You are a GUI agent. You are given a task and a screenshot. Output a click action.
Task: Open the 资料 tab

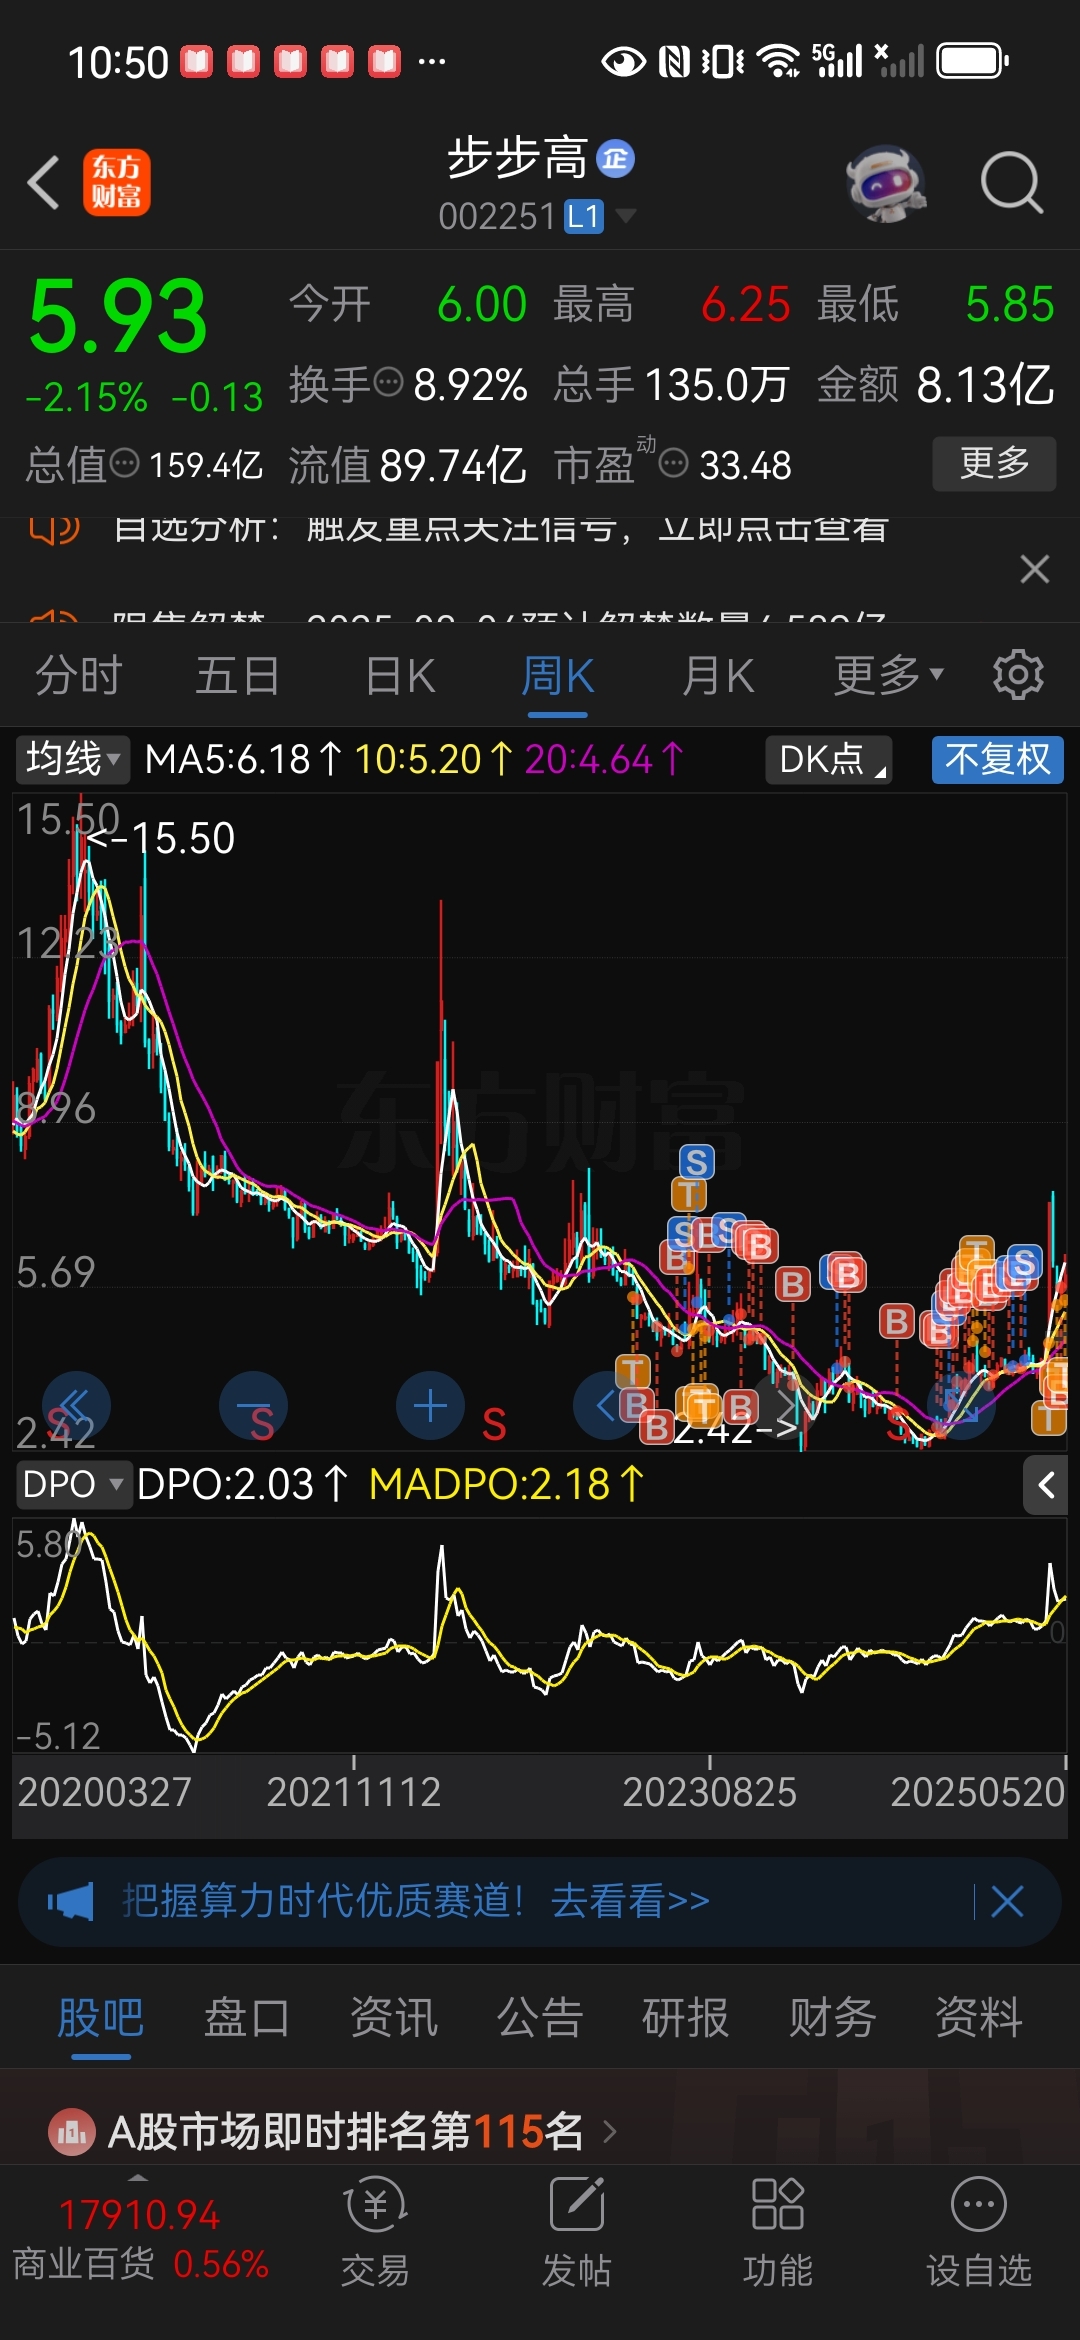[x=978, y=2017]
